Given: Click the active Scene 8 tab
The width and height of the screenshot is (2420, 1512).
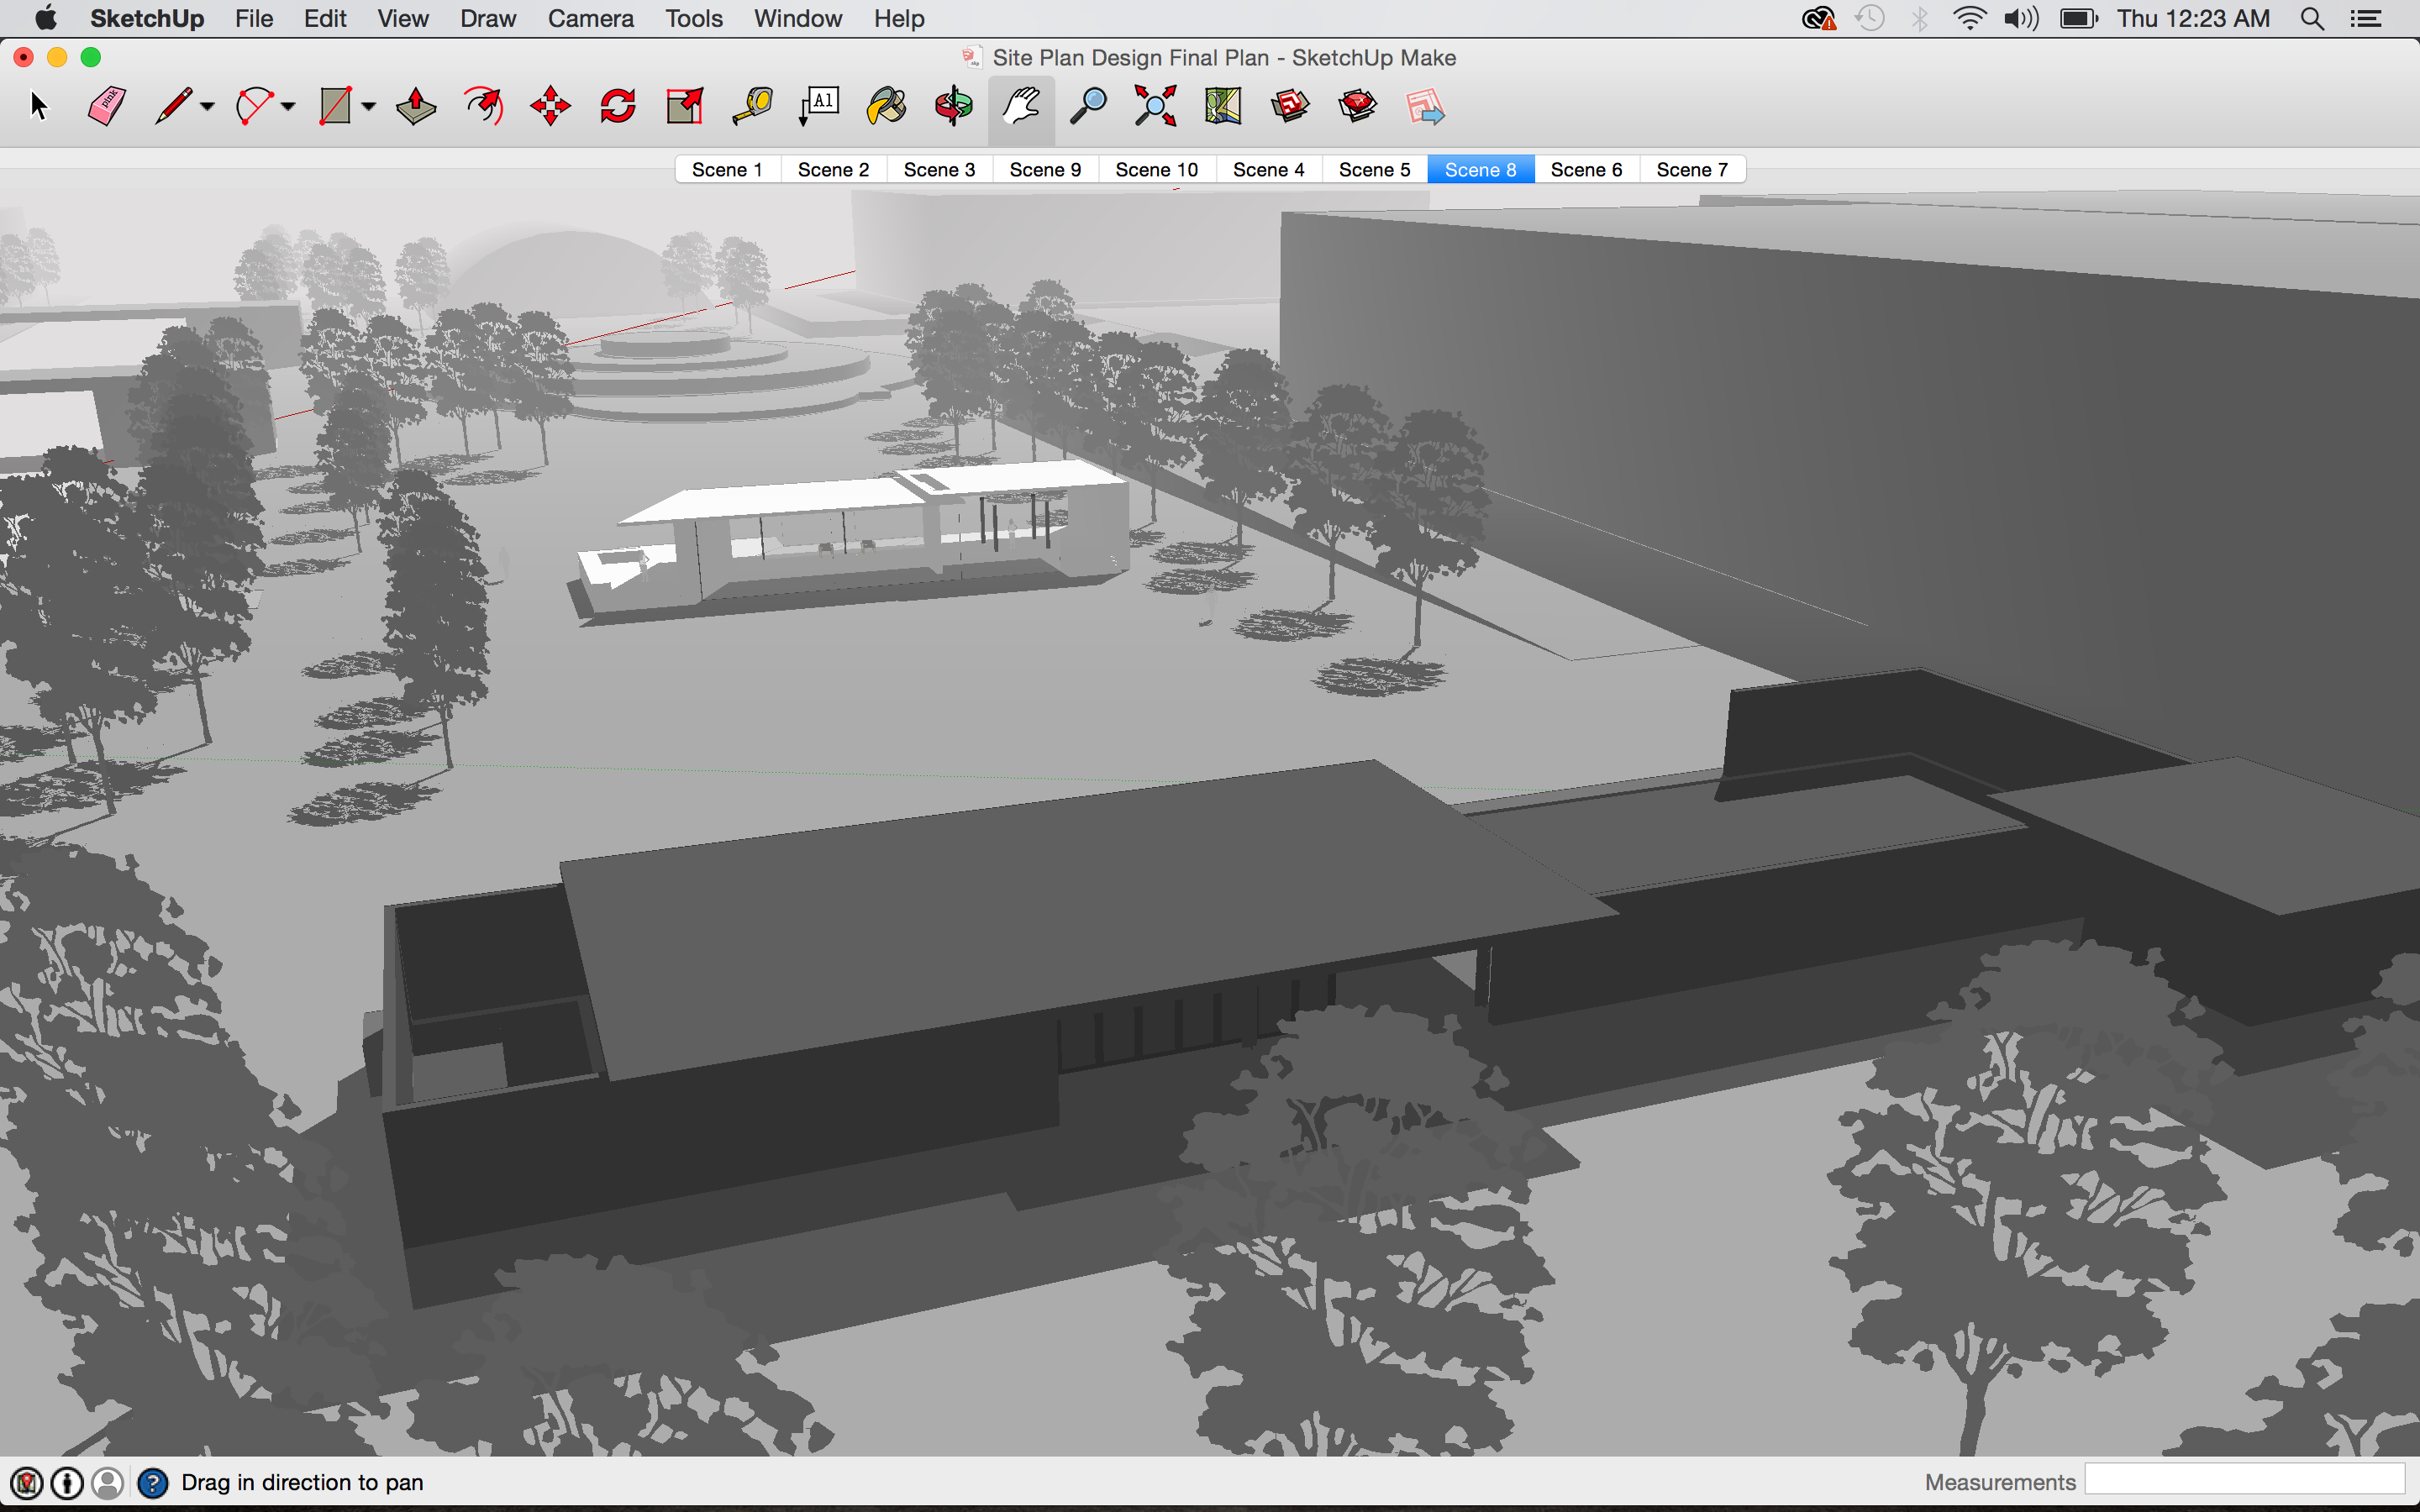Looking at the screenshot, I should (1480, 169).
